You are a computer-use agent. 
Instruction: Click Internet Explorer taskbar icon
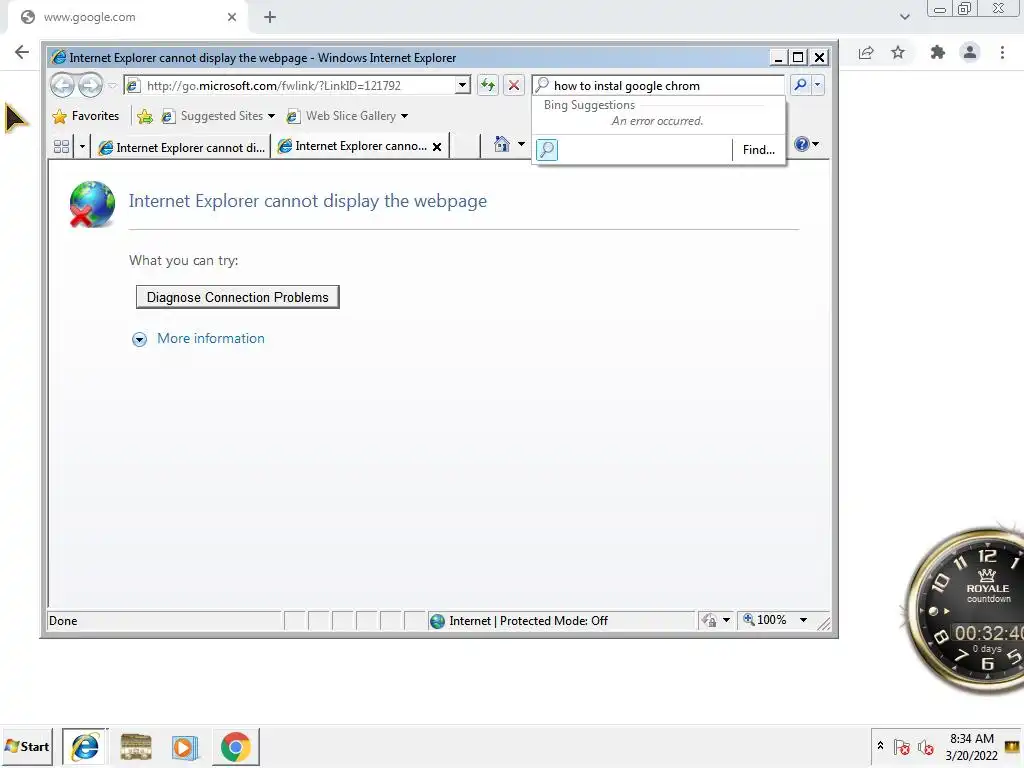click(85, 746)
